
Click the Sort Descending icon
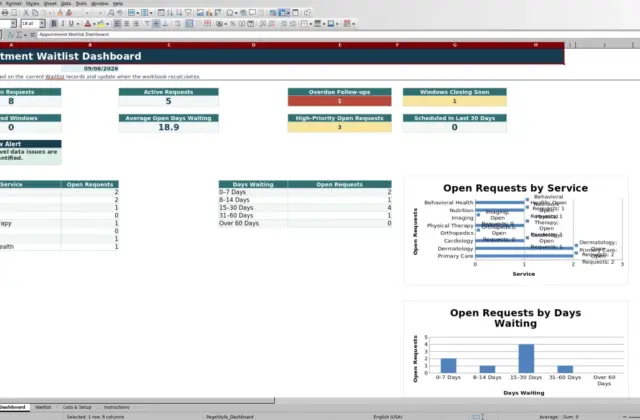tap(179, 13)
